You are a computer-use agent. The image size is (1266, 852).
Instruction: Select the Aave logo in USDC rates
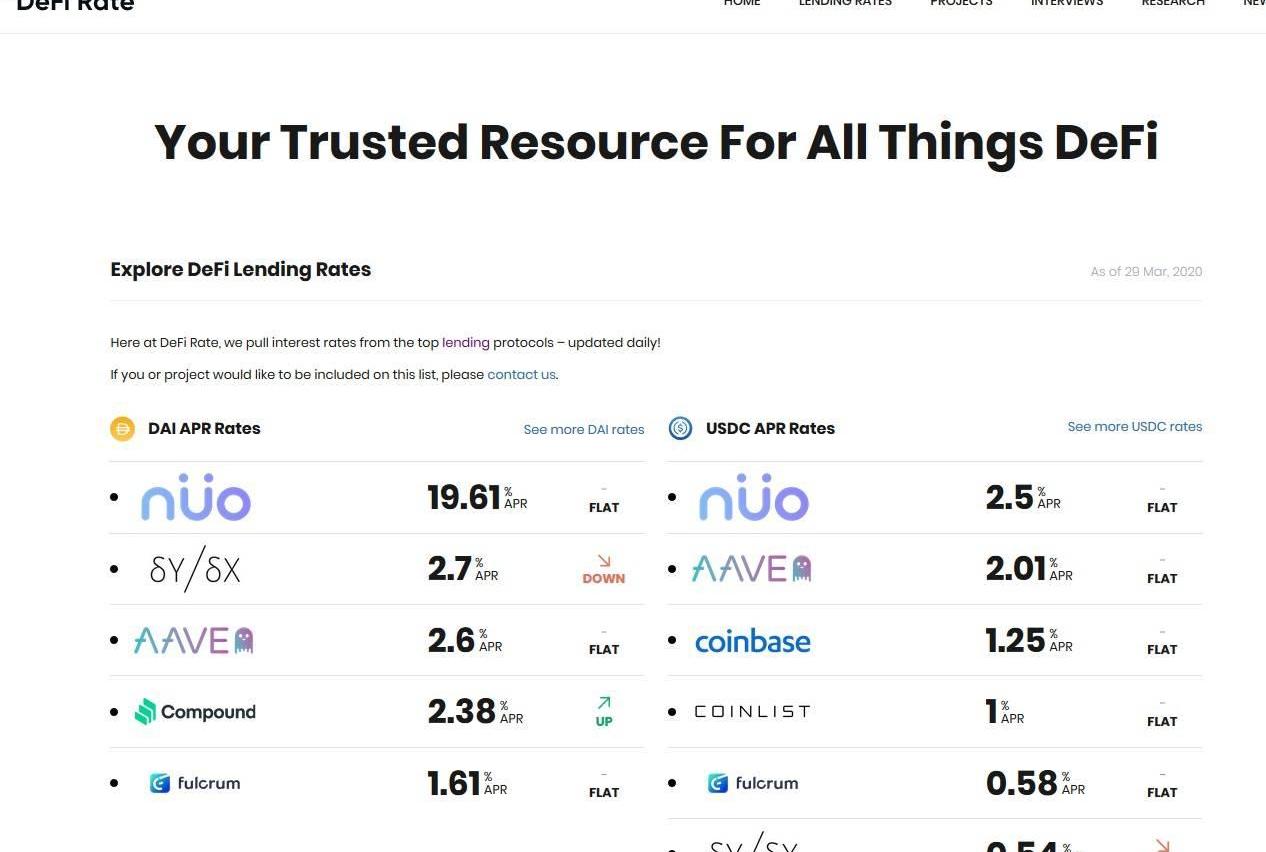(752, 569)
